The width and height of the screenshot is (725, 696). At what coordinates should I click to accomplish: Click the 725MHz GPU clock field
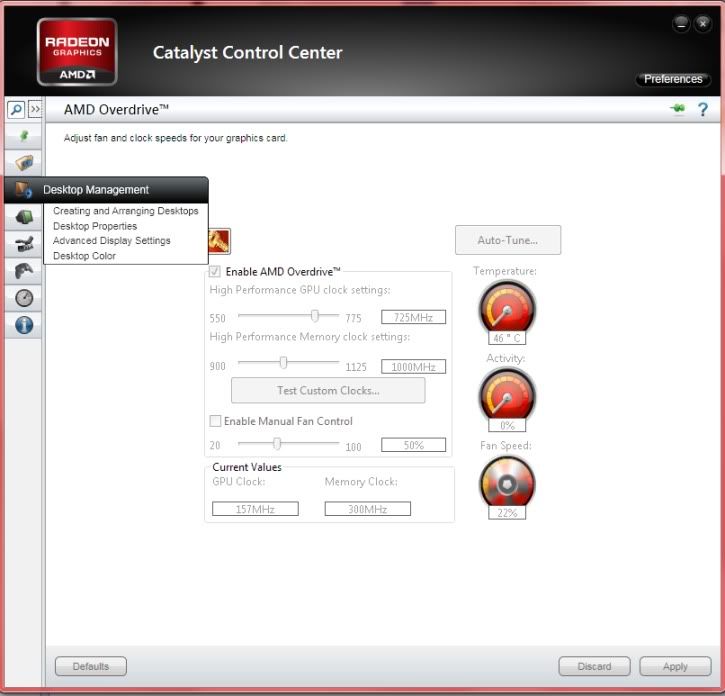point(413,317)
